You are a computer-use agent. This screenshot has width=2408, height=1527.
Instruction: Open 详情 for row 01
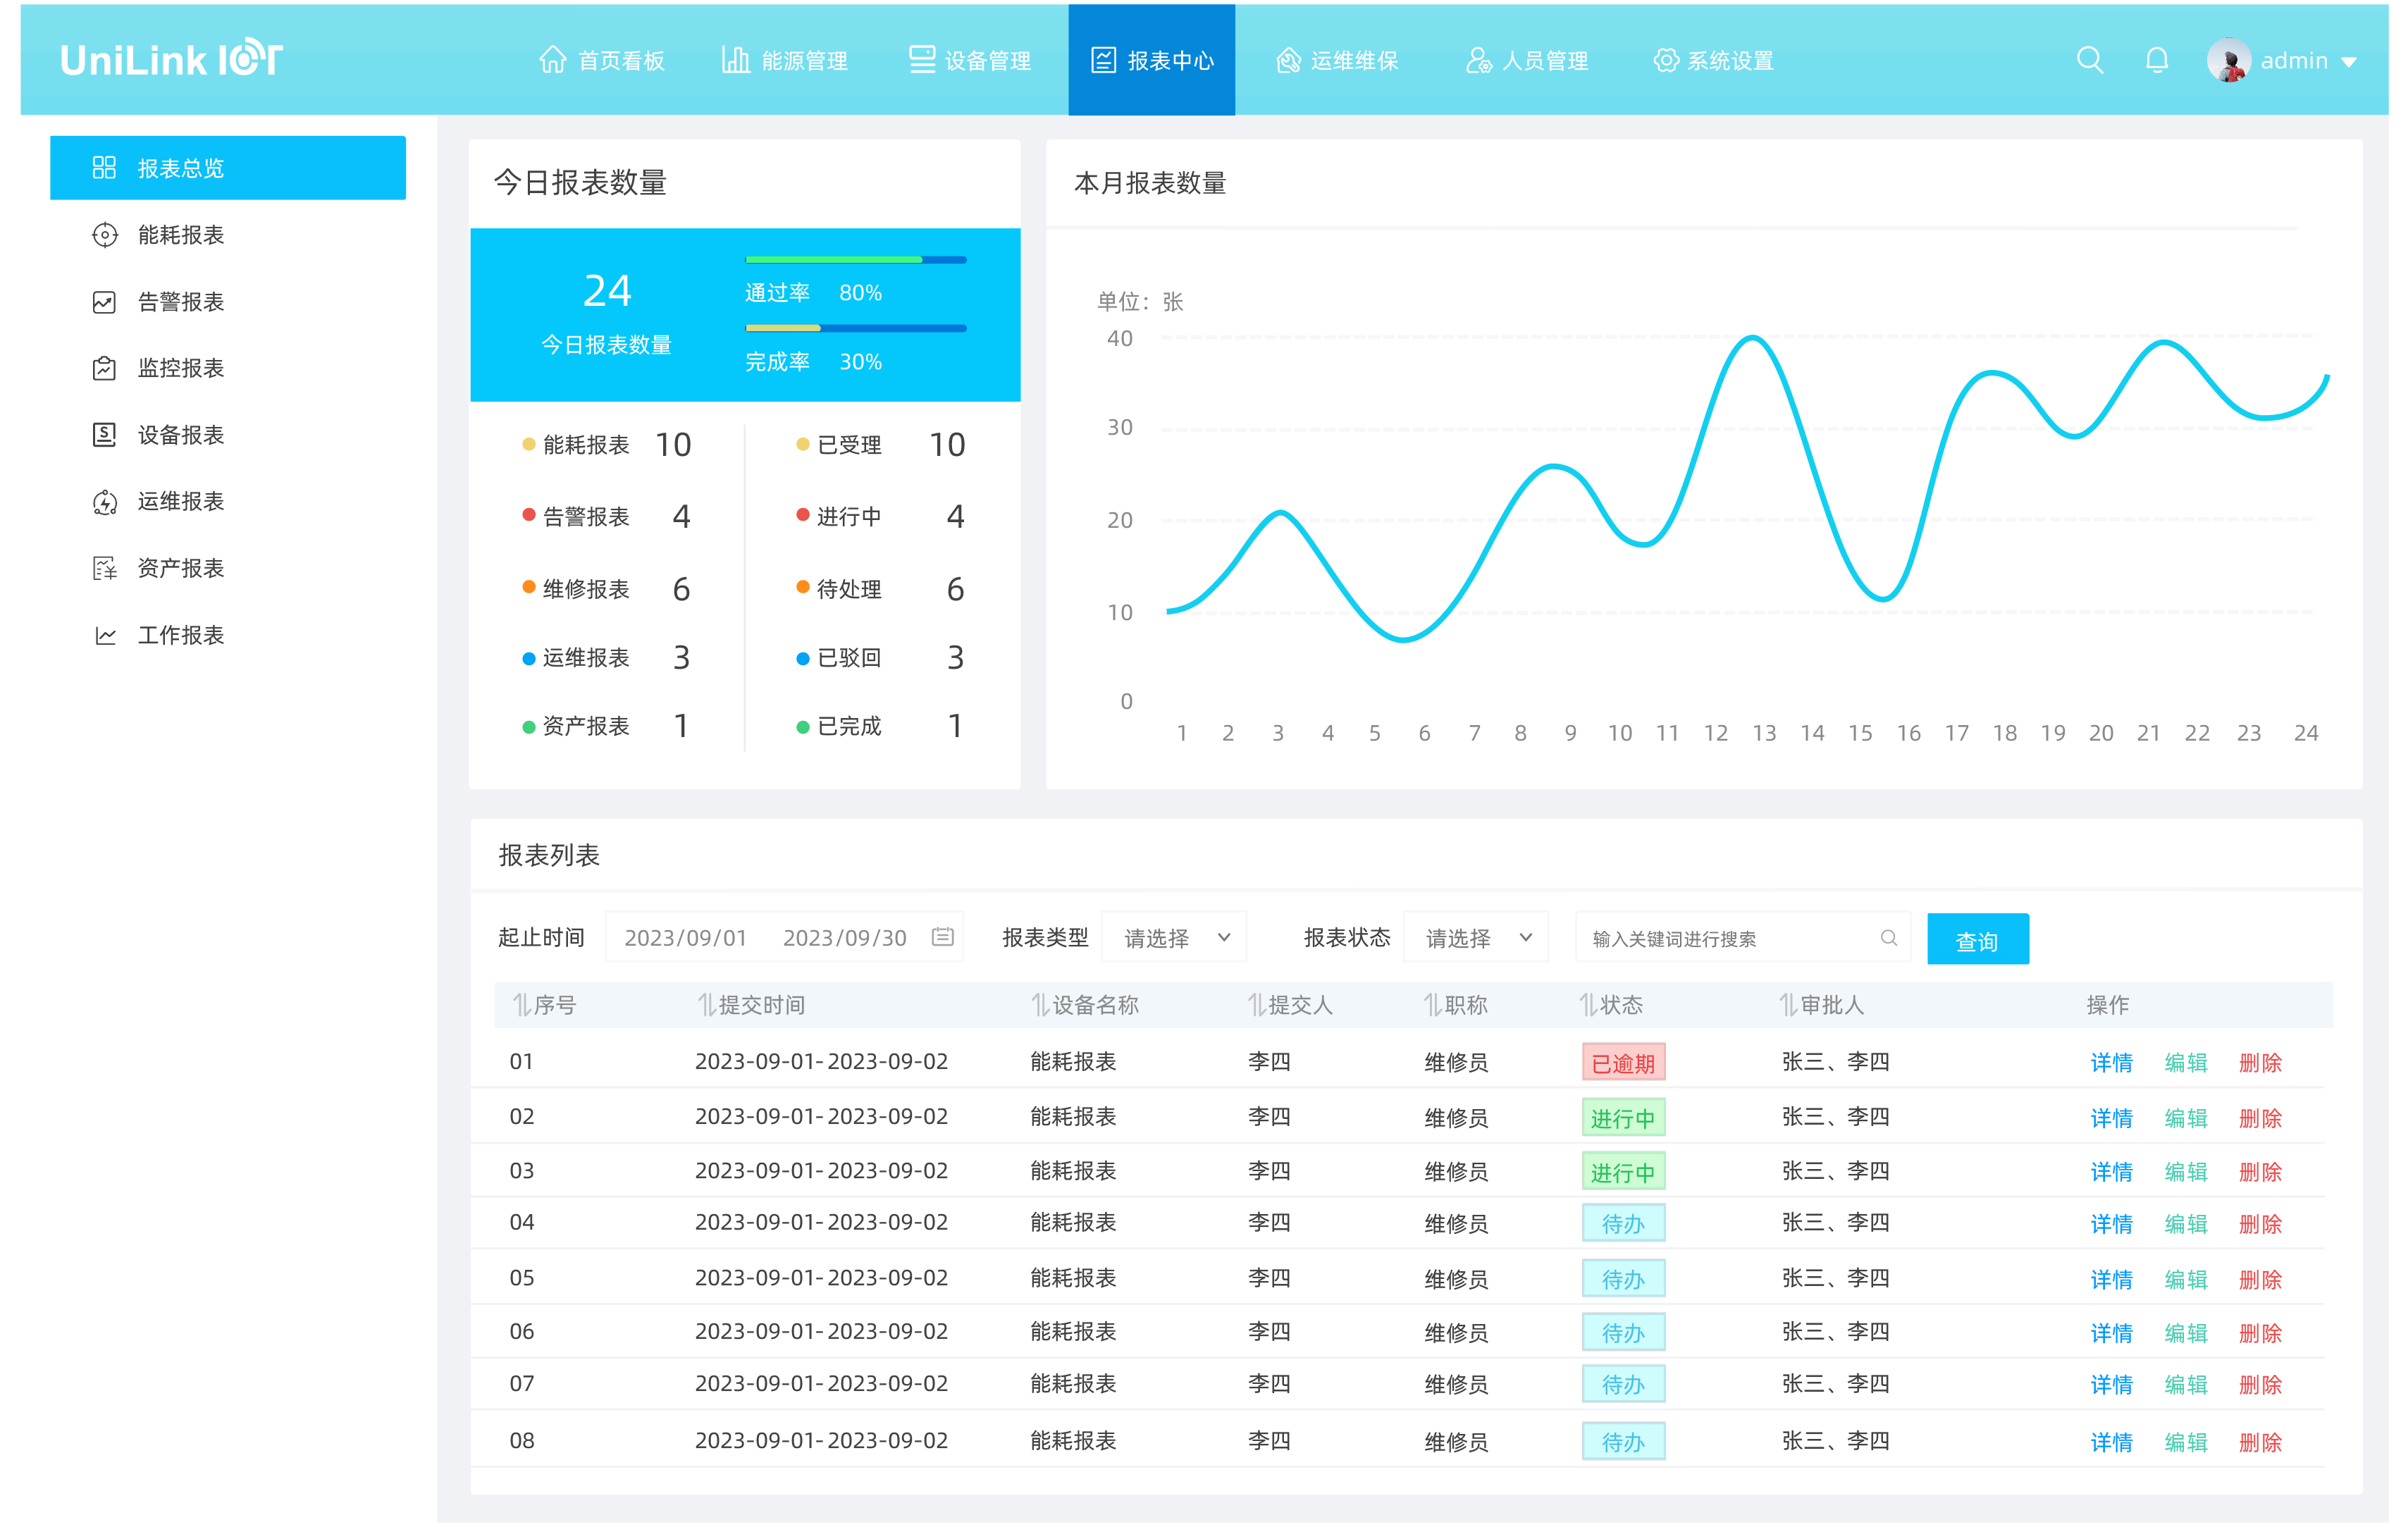click(2111, 1062)
